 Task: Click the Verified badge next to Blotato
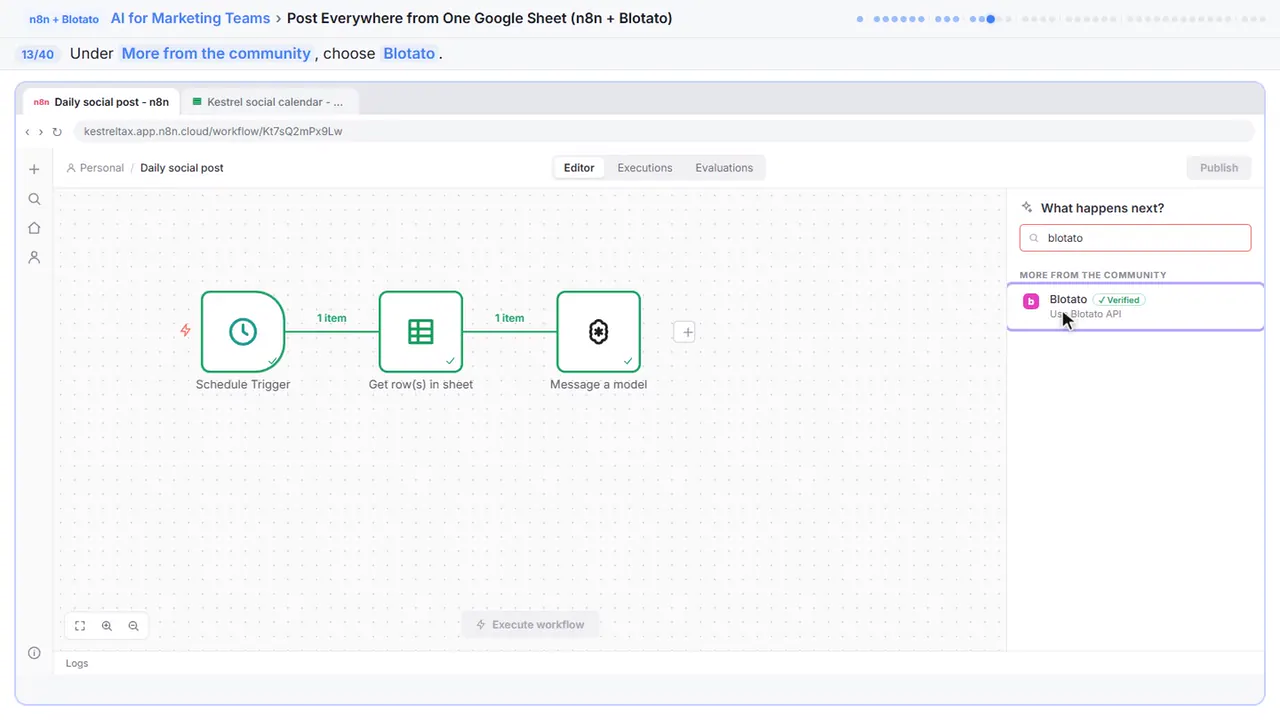(1119, 300)
